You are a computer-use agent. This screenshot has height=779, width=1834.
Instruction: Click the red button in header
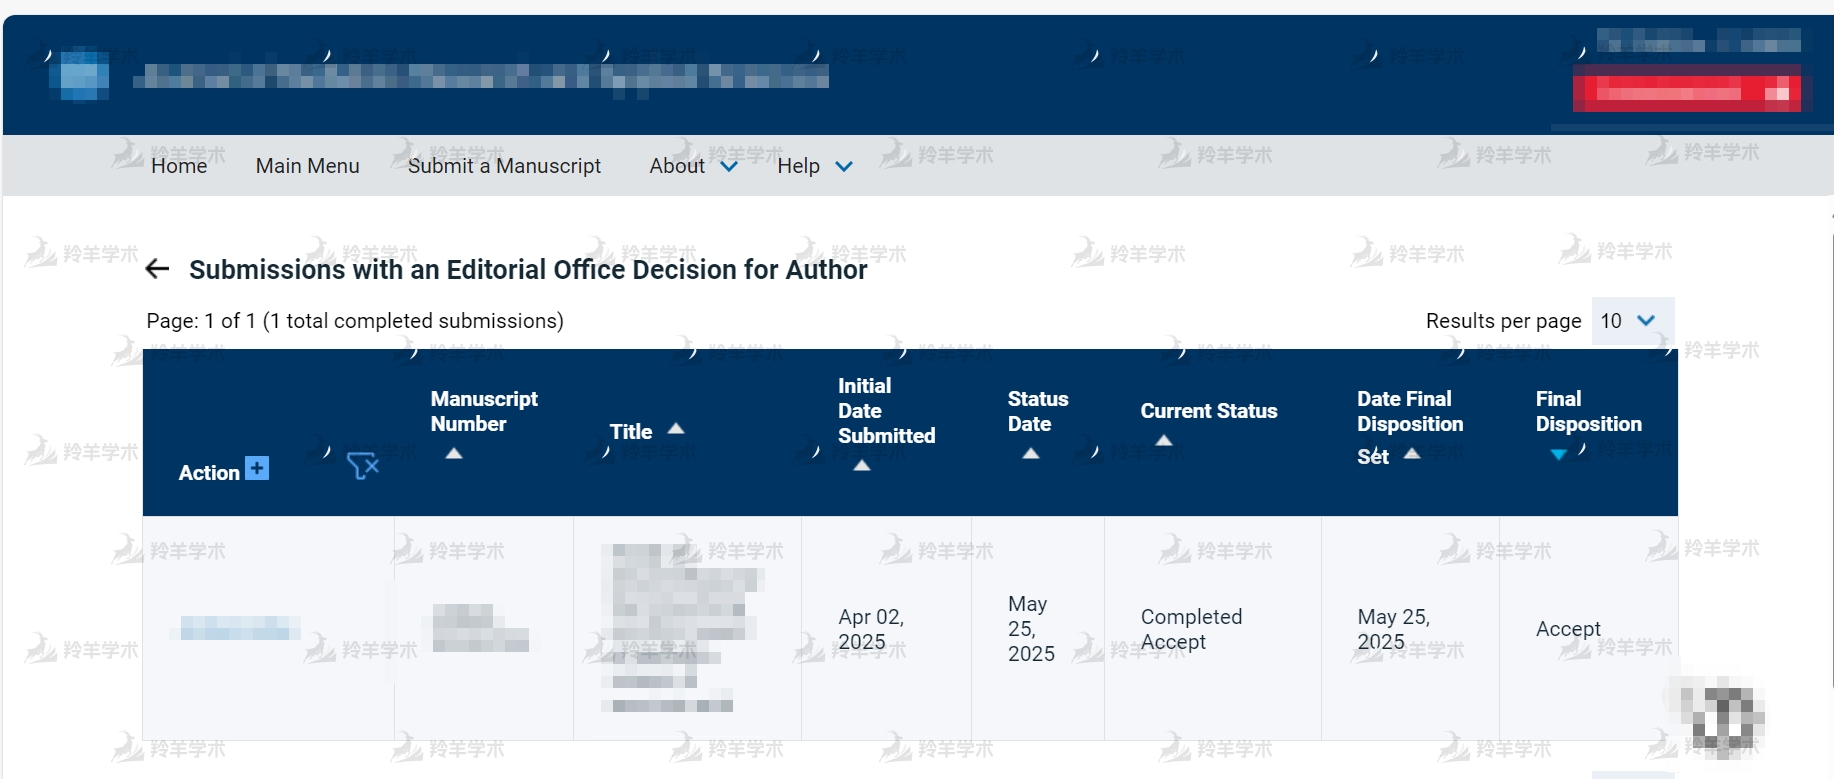click(x=1688, y=92)
